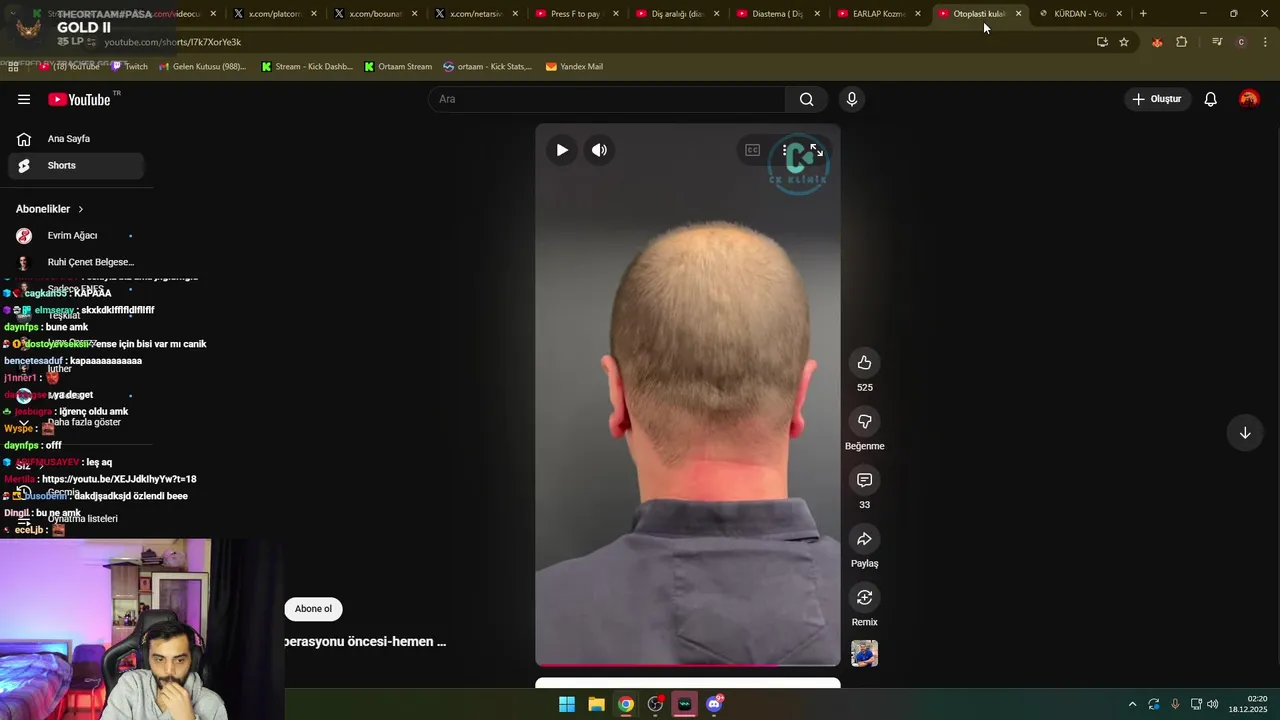Bookmark this page with star icon
Screen dimensions: 1280x720
[1124, 42]
